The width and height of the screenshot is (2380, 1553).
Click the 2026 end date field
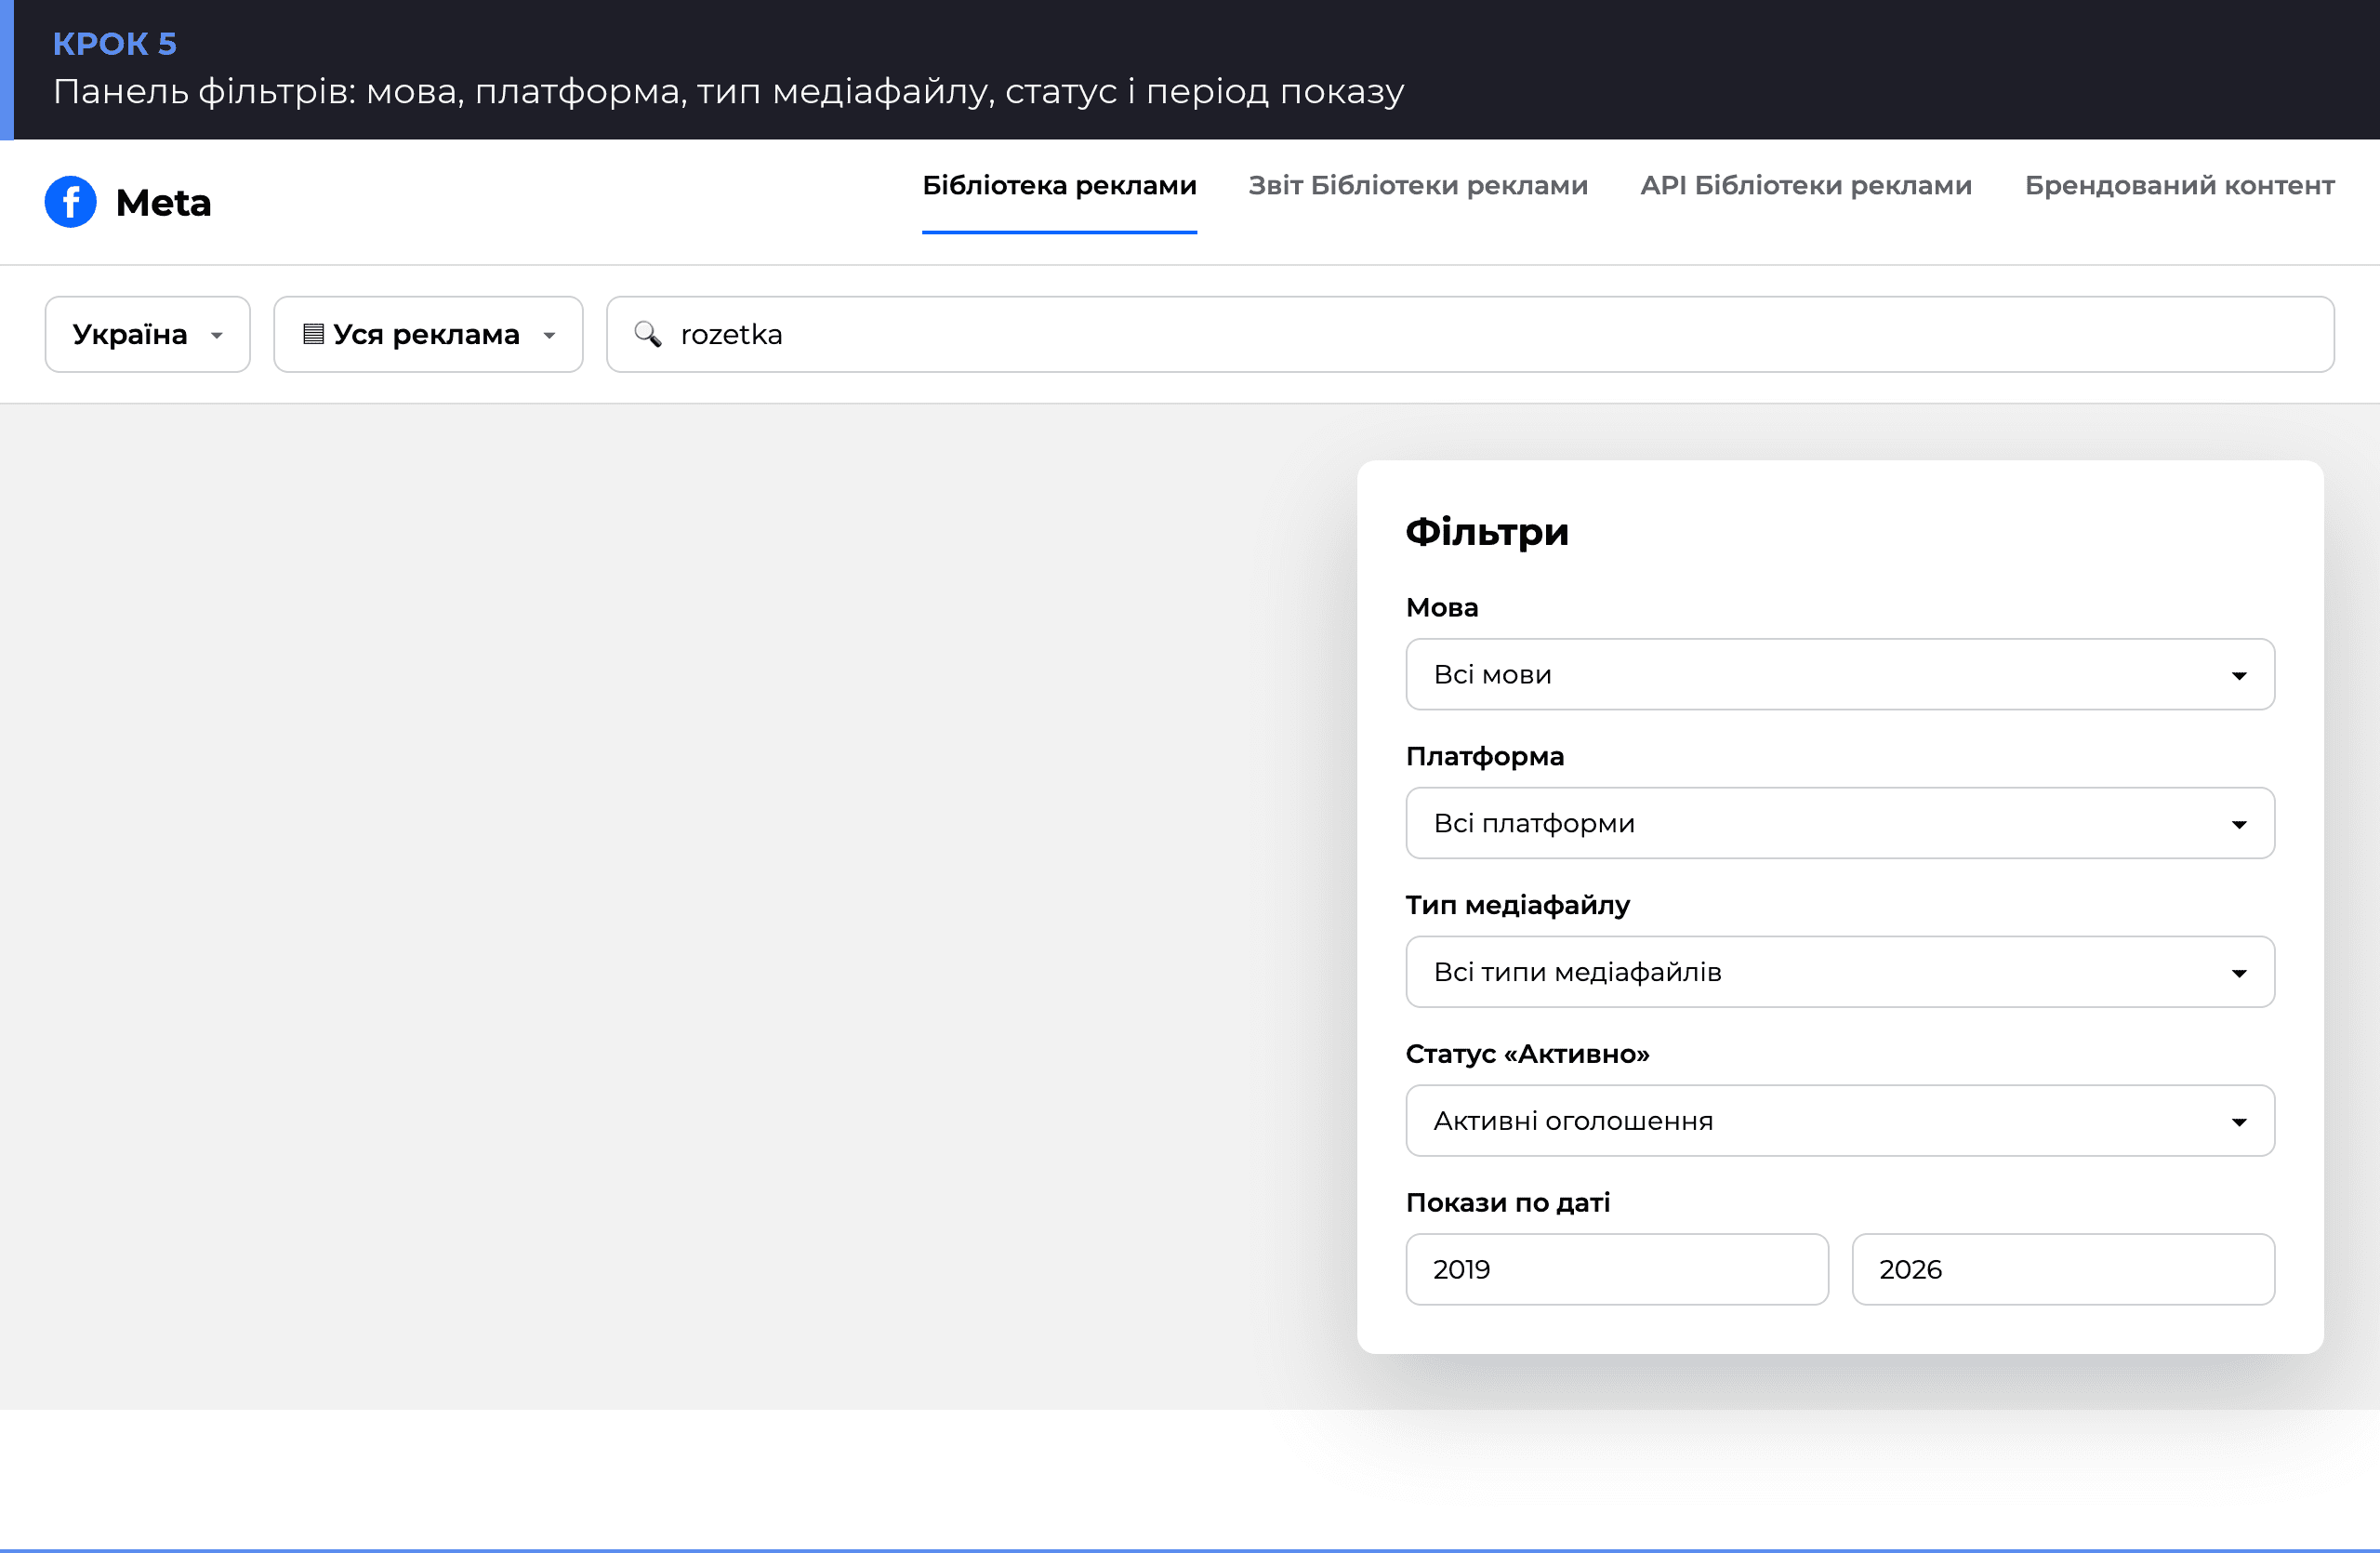click(2063, 1269)
